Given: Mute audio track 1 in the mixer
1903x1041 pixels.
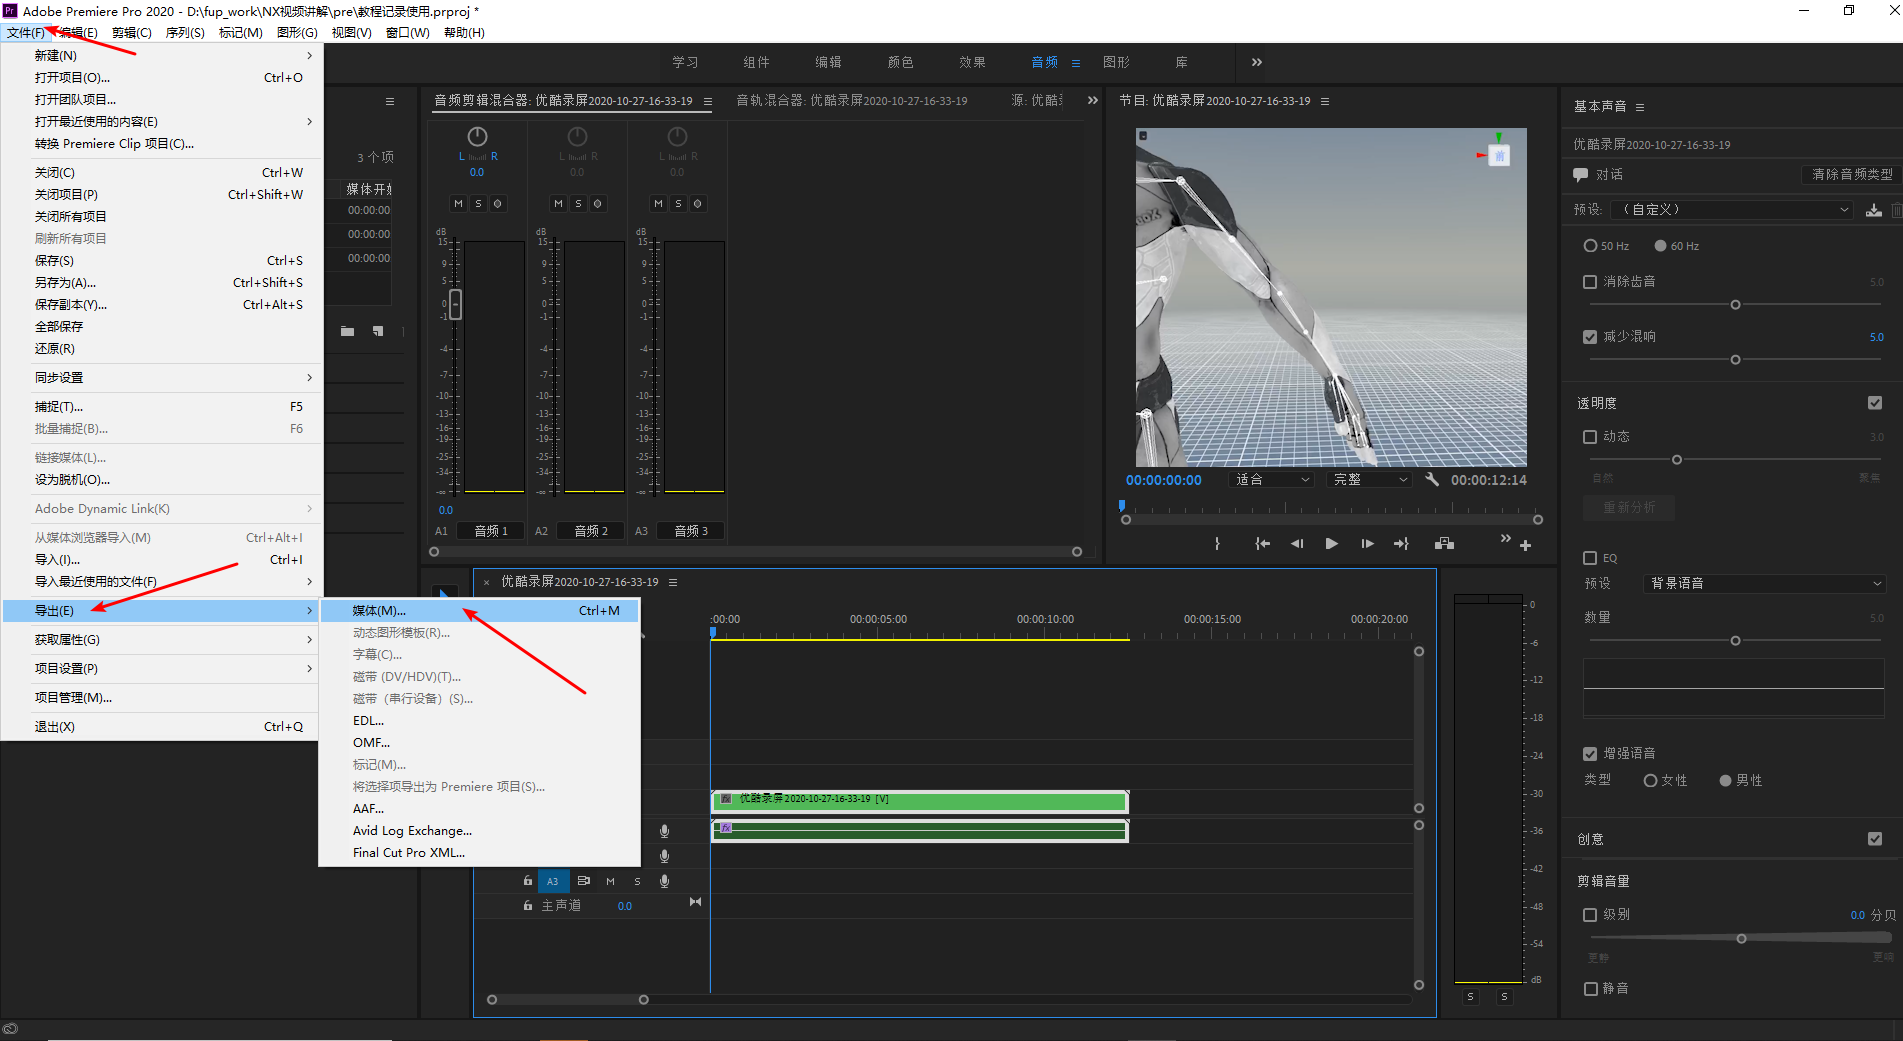Looking at the screenshot, I should tap(458, 203).
